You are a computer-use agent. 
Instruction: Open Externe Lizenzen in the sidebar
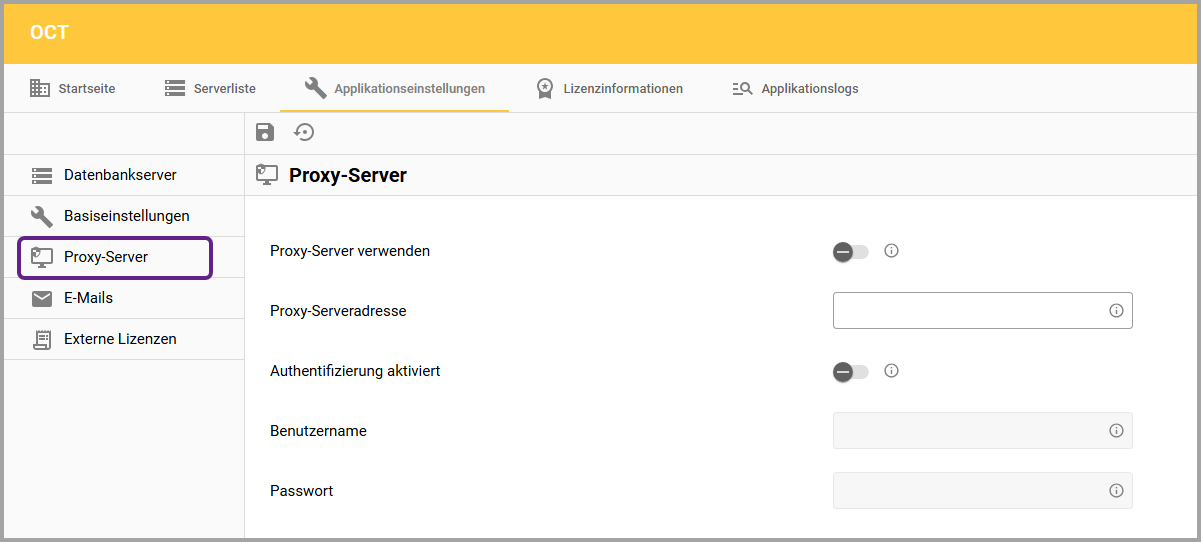[120, 339]
